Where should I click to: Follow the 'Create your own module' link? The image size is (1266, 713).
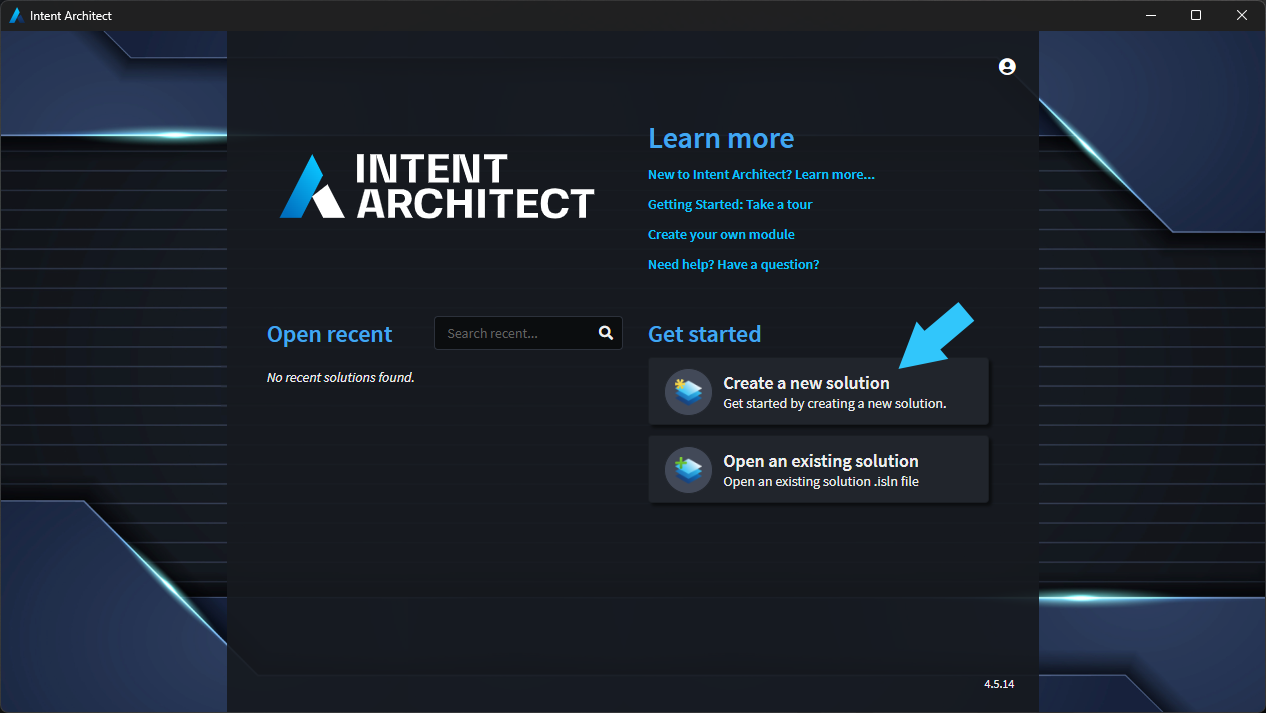pyautogui.click(x=721, y=234)
